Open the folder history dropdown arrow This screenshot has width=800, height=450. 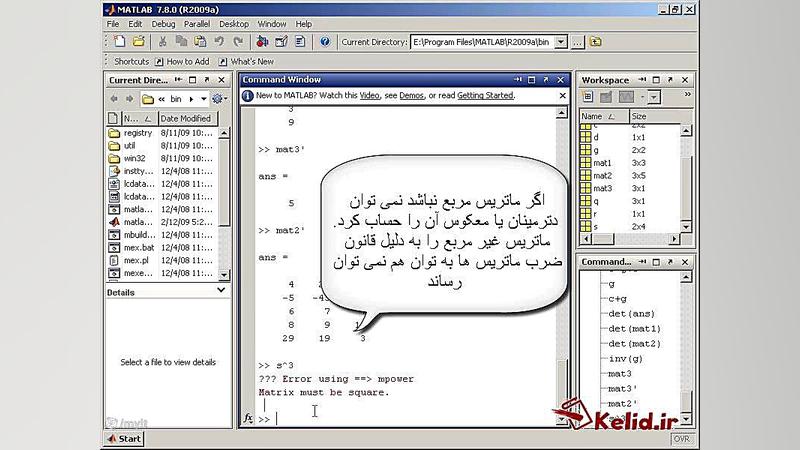click(x=204, y=99)
